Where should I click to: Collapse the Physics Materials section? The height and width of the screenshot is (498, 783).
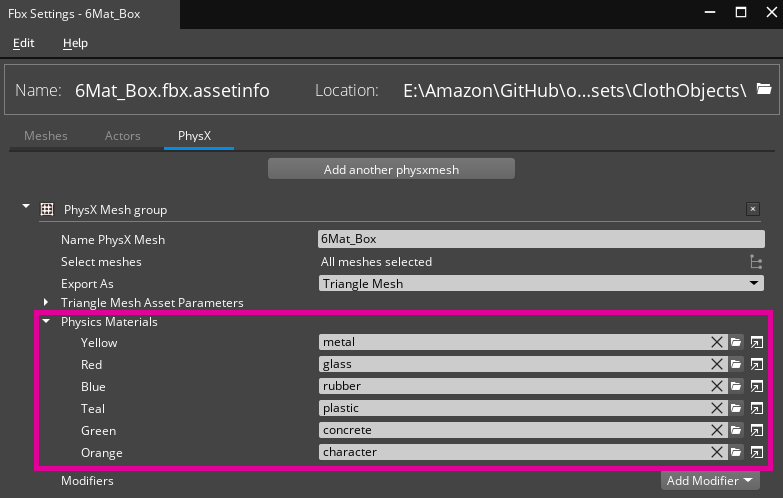click(x=46, y=322)
